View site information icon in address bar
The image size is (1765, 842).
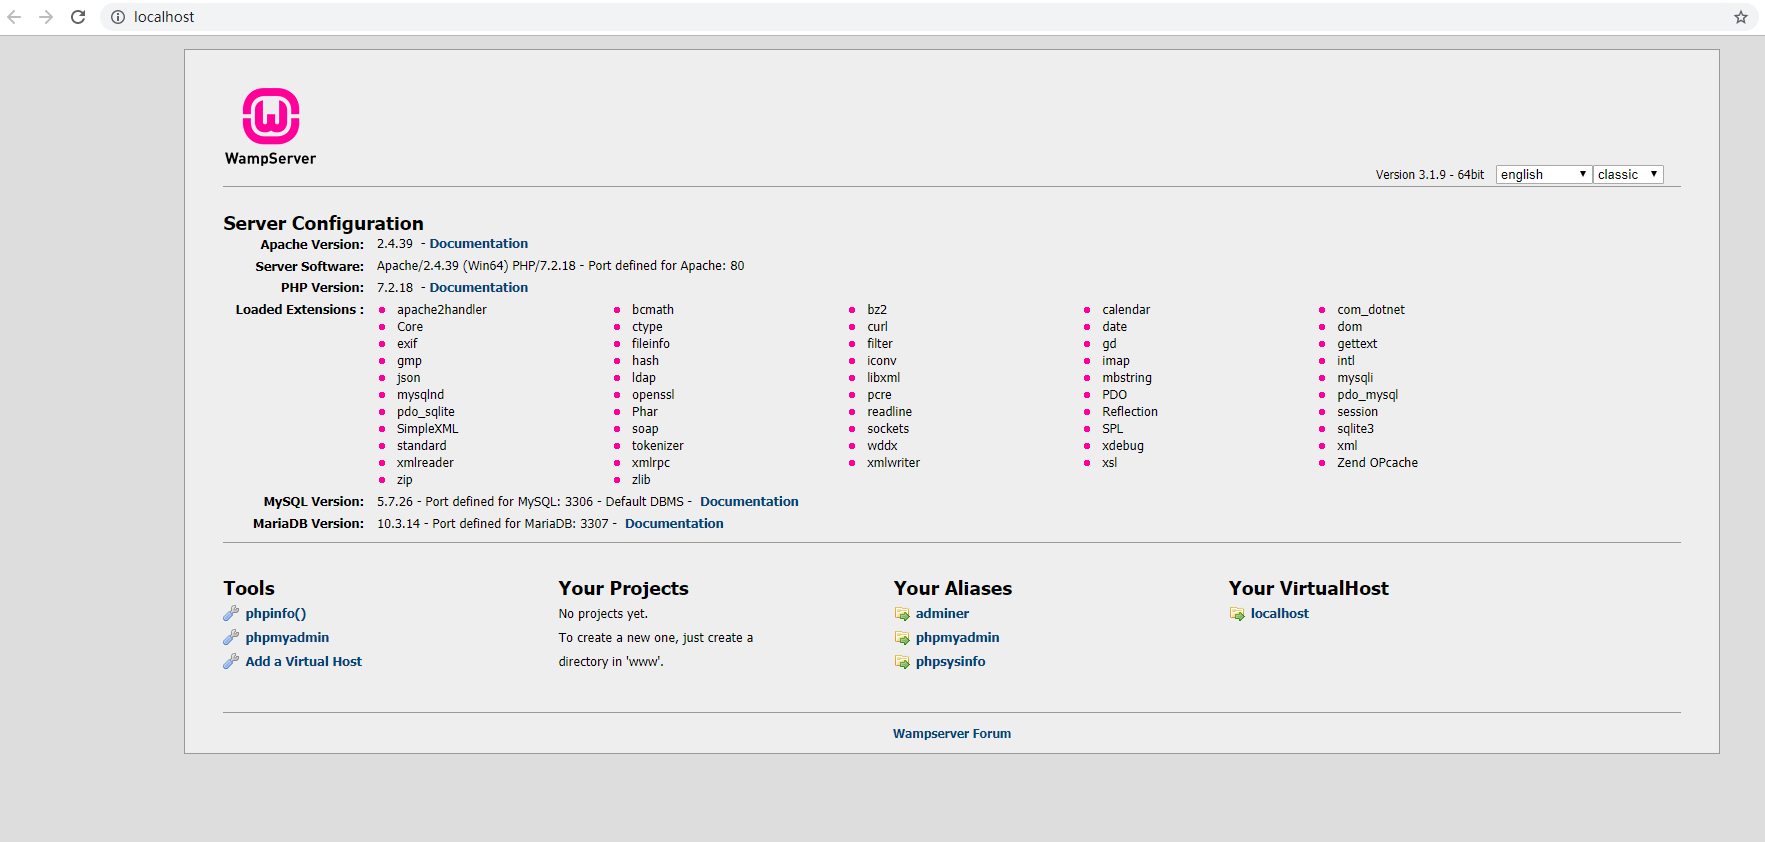click(x=118, y=17)
